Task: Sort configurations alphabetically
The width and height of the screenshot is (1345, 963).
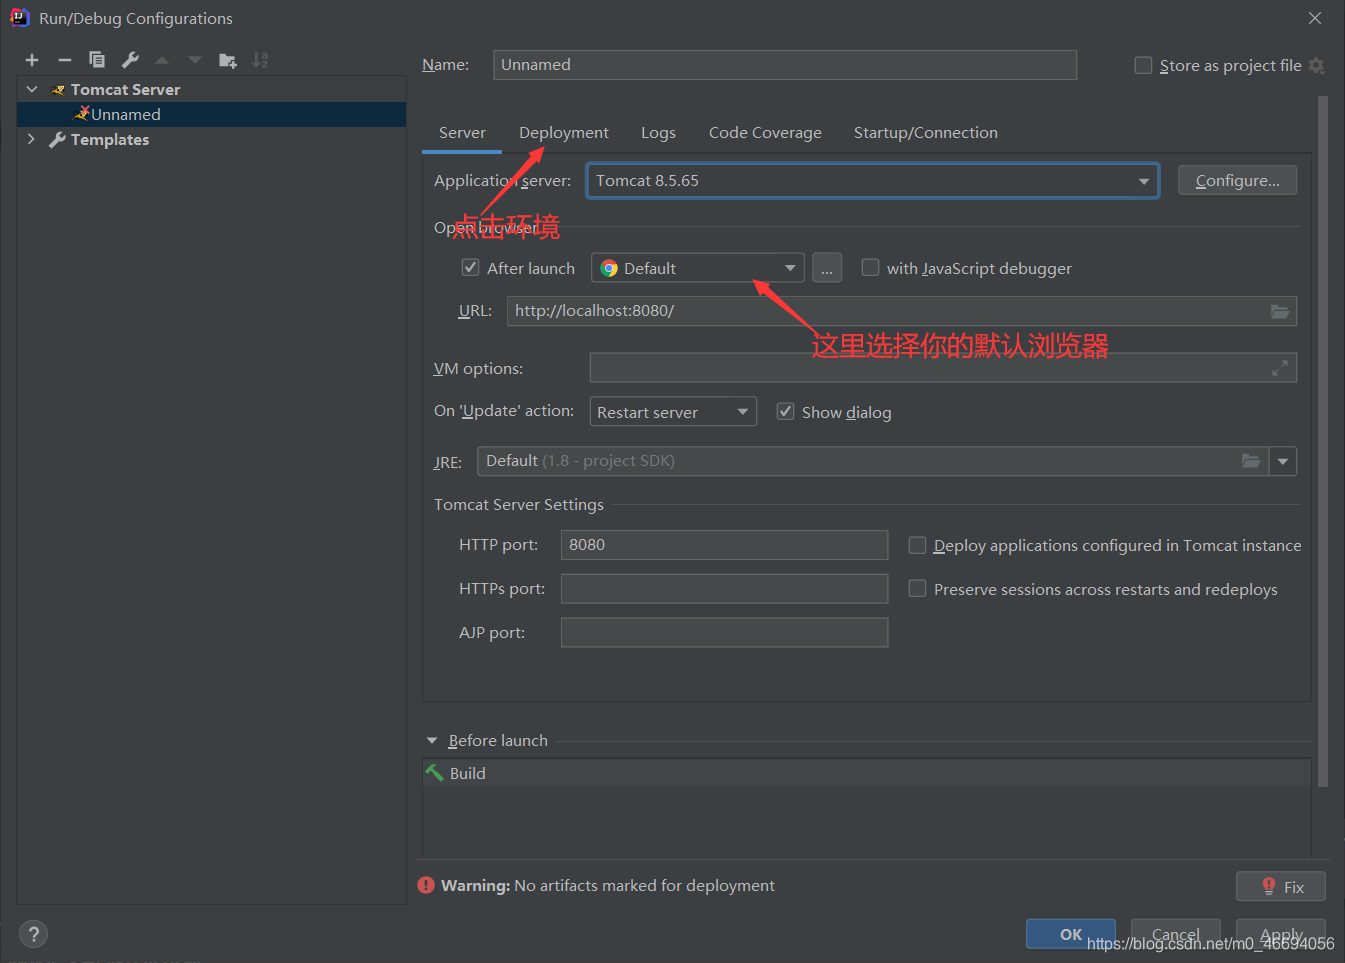Action: [x=260, y=60]
